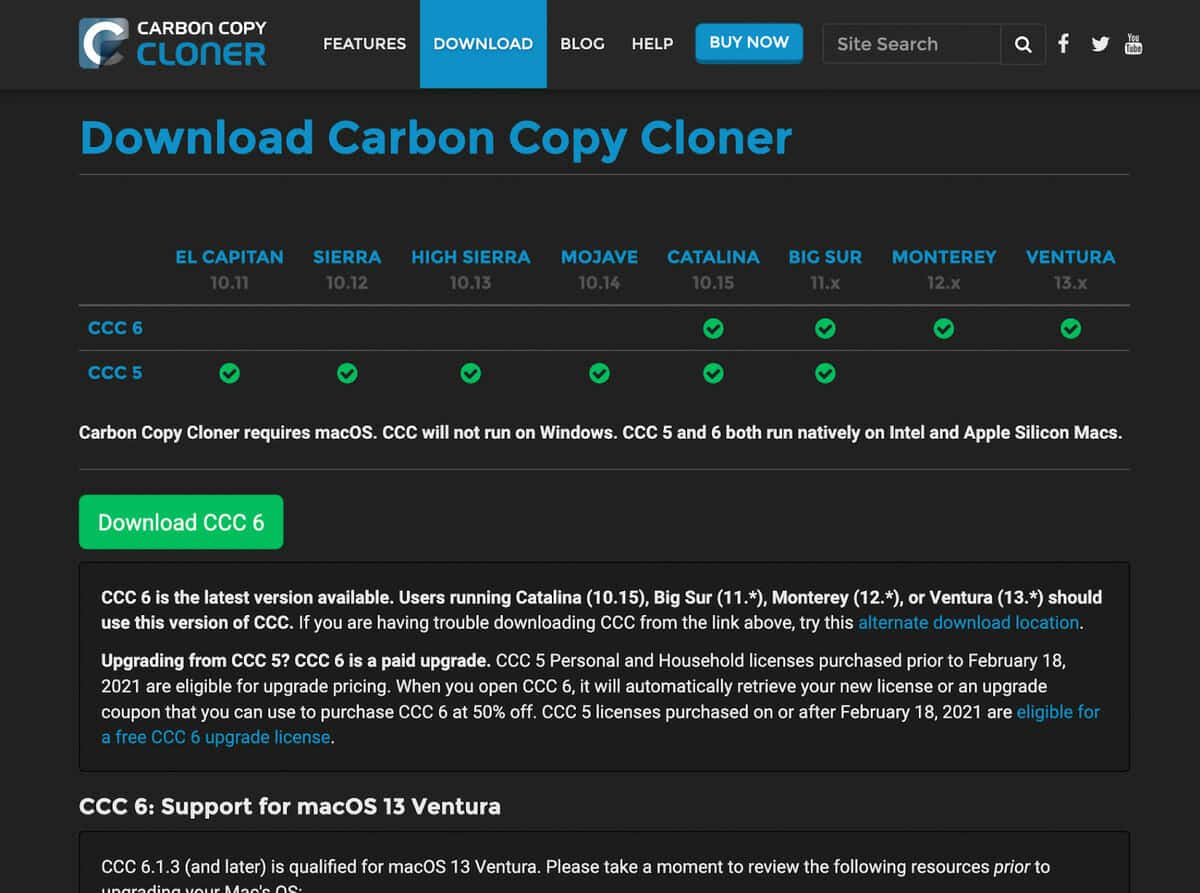Open the Blog page
Image resolution: width=1200 pixels, height=893 pixels.
click(x=582, y=44)
